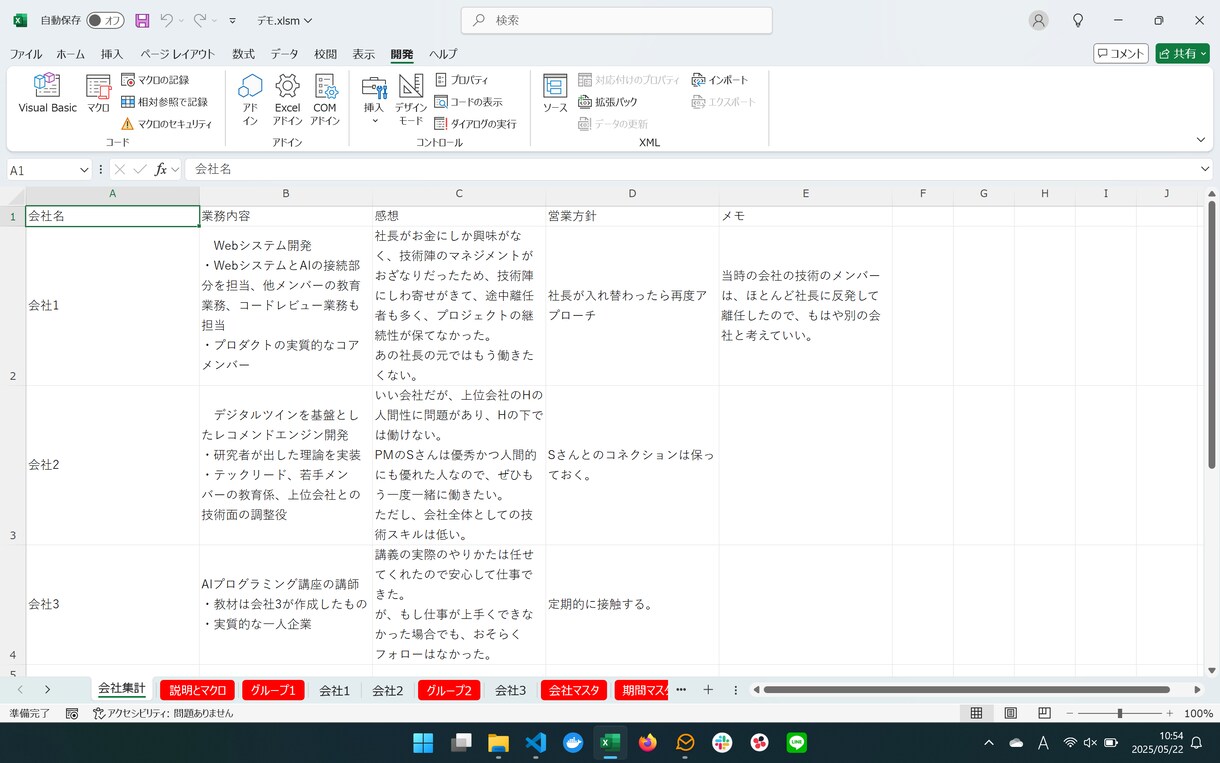
Task: Open the Add-ins (アドイン) button
Action: 250,100
